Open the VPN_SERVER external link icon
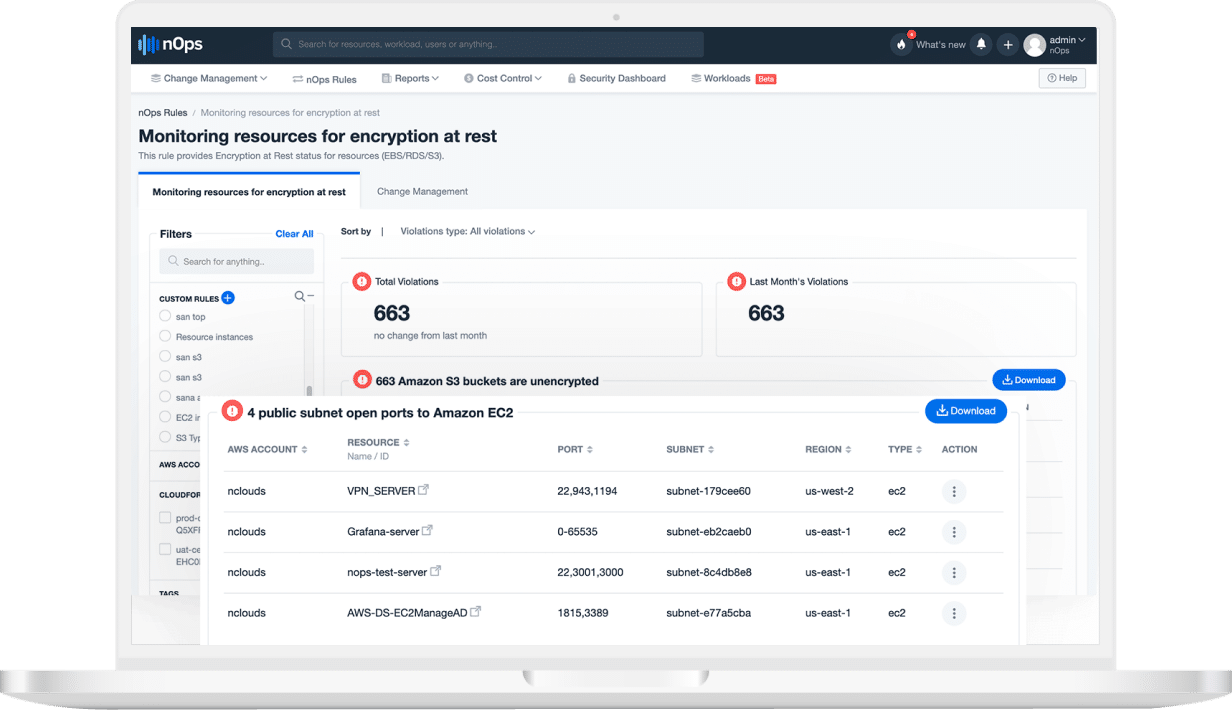Viewport: 1232px width, 710px height. (423, 490)
